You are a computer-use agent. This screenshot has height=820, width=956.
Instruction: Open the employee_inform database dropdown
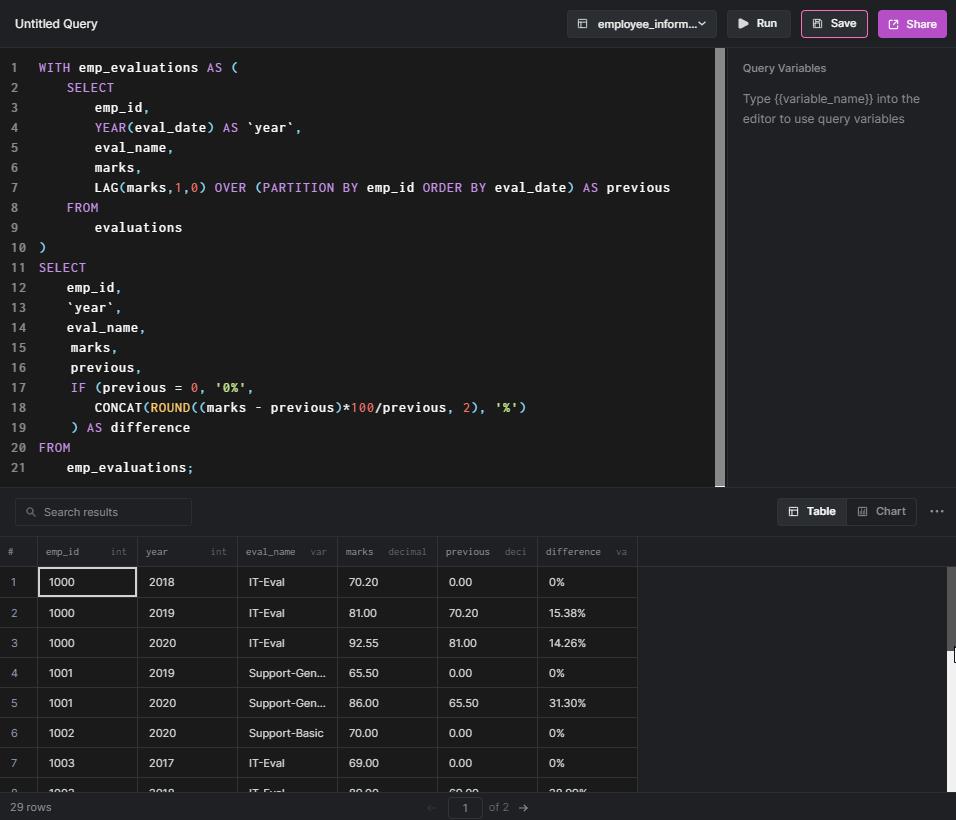point(641,24)
